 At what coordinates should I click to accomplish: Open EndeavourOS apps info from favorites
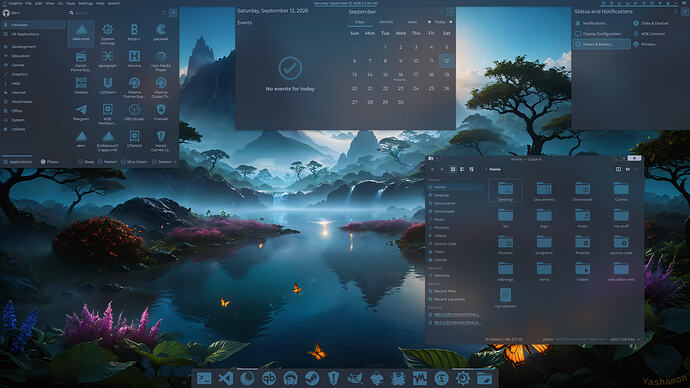click(x=107, y=140)
